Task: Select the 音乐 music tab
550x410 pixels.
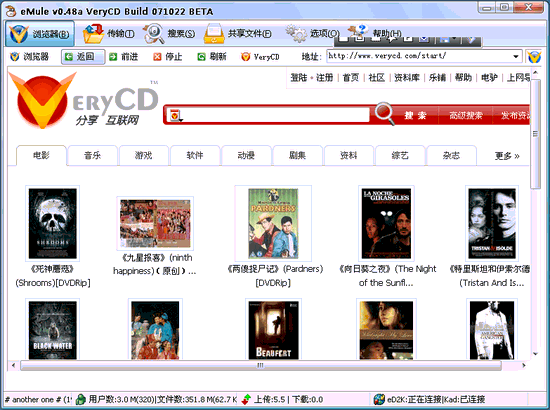Action: 93,155
